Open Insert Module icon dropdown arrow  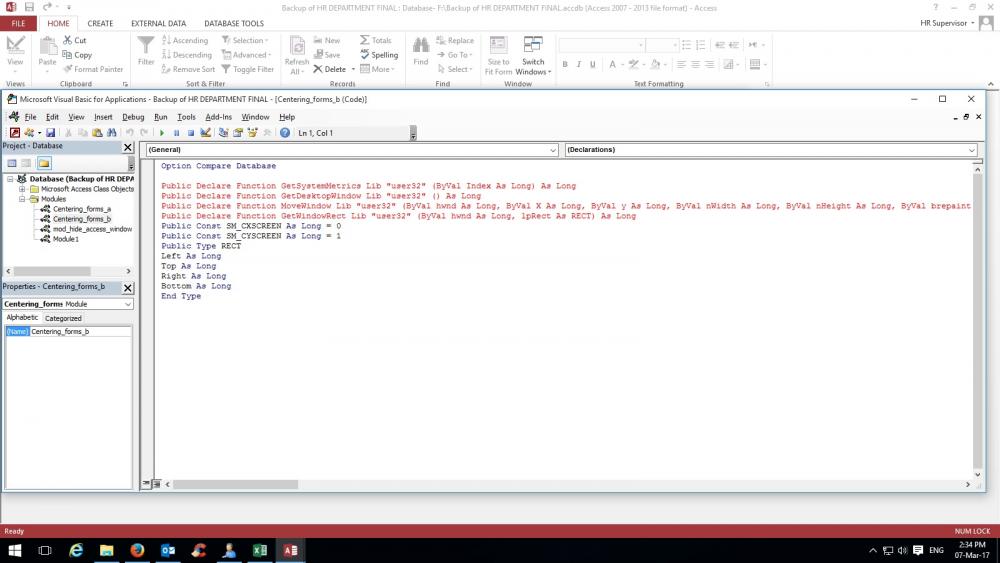[x=39, y=133]
